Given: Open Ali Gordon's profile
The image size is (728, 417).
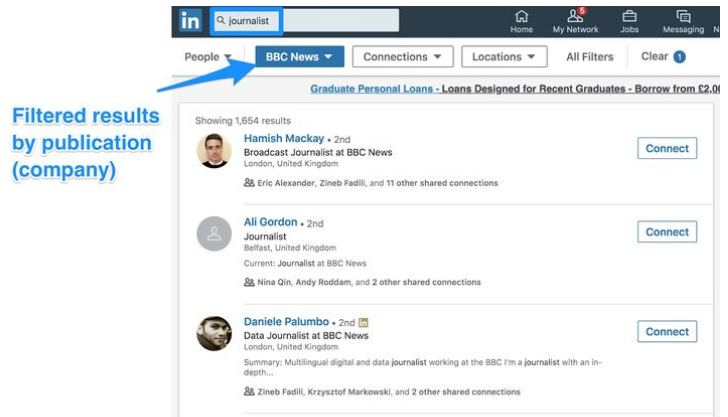Looking at the screenshot, I should click(270, 222).
